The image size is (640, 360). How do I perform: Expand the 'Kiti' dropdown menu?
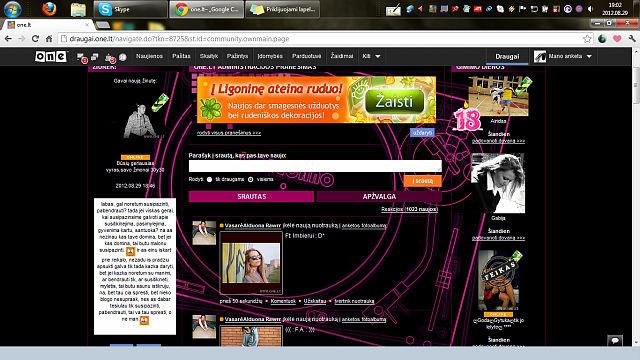point(371,56)
